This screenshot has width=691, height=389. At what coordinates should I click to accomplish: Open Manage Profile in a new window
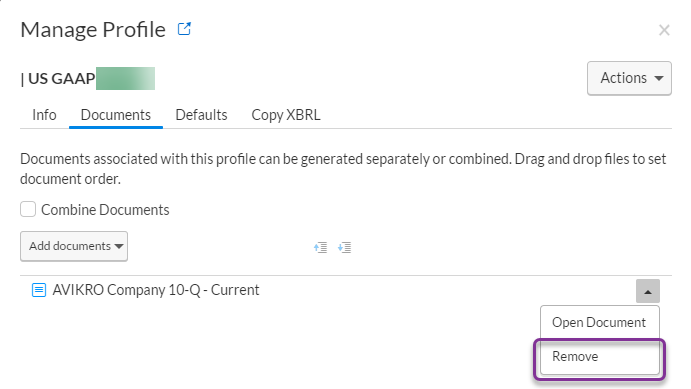pyautogui.click(x=184, y=29)
